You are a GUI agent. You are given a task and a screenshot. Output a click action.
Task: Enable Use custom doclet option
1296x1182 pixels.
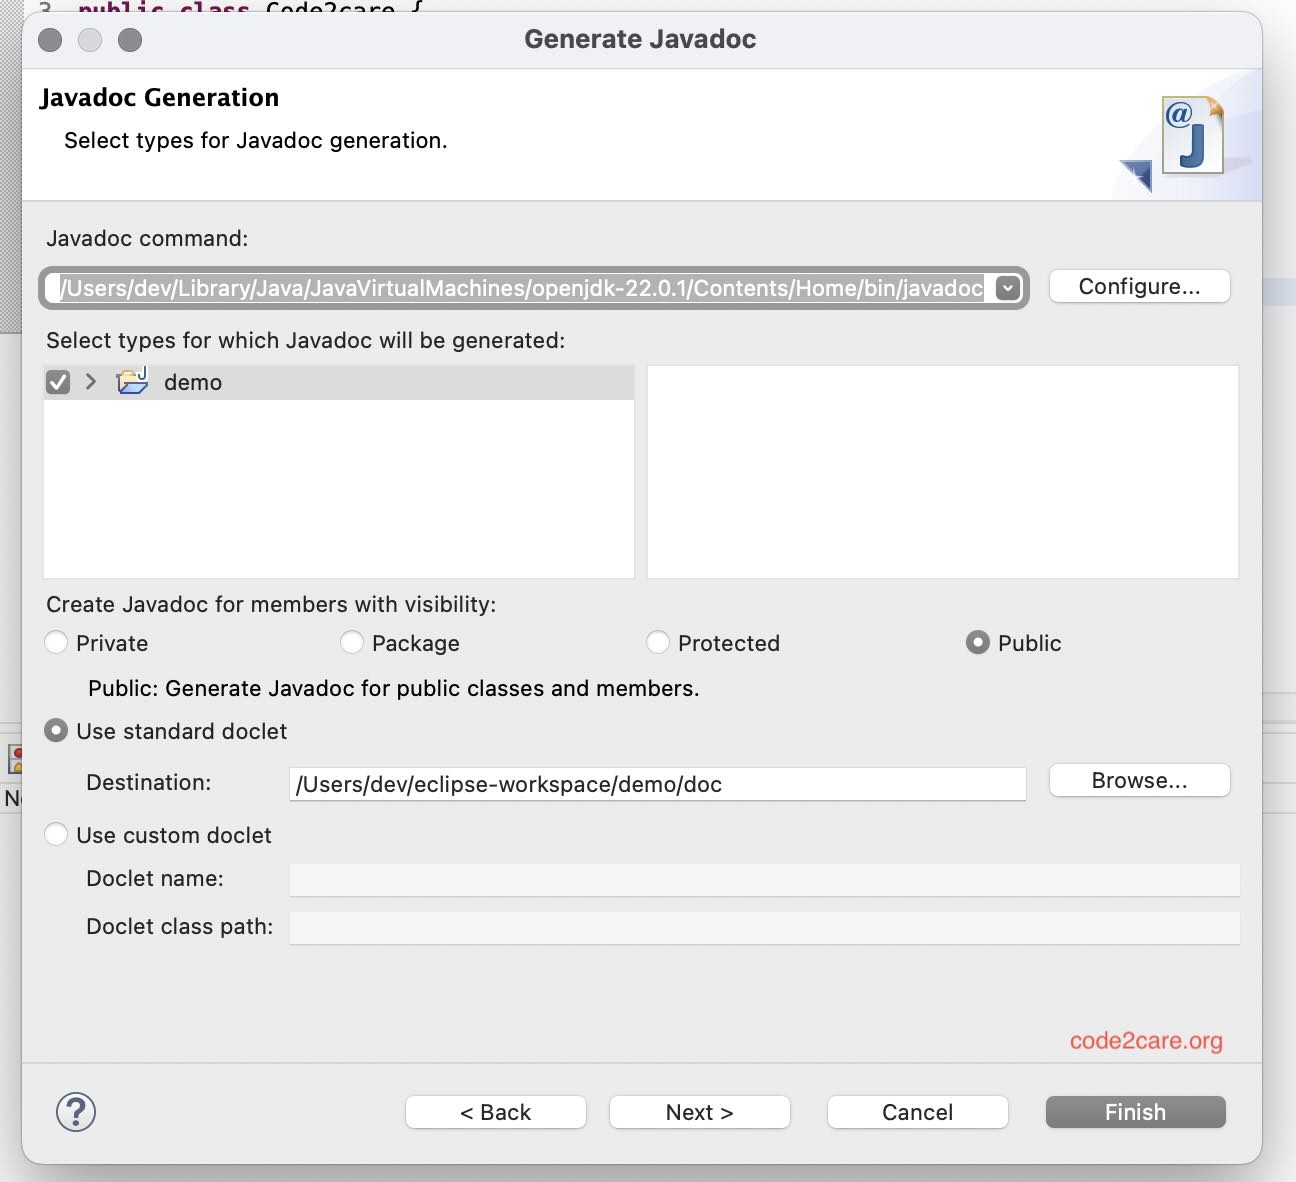pyautogui.click(x=56, y=834)
